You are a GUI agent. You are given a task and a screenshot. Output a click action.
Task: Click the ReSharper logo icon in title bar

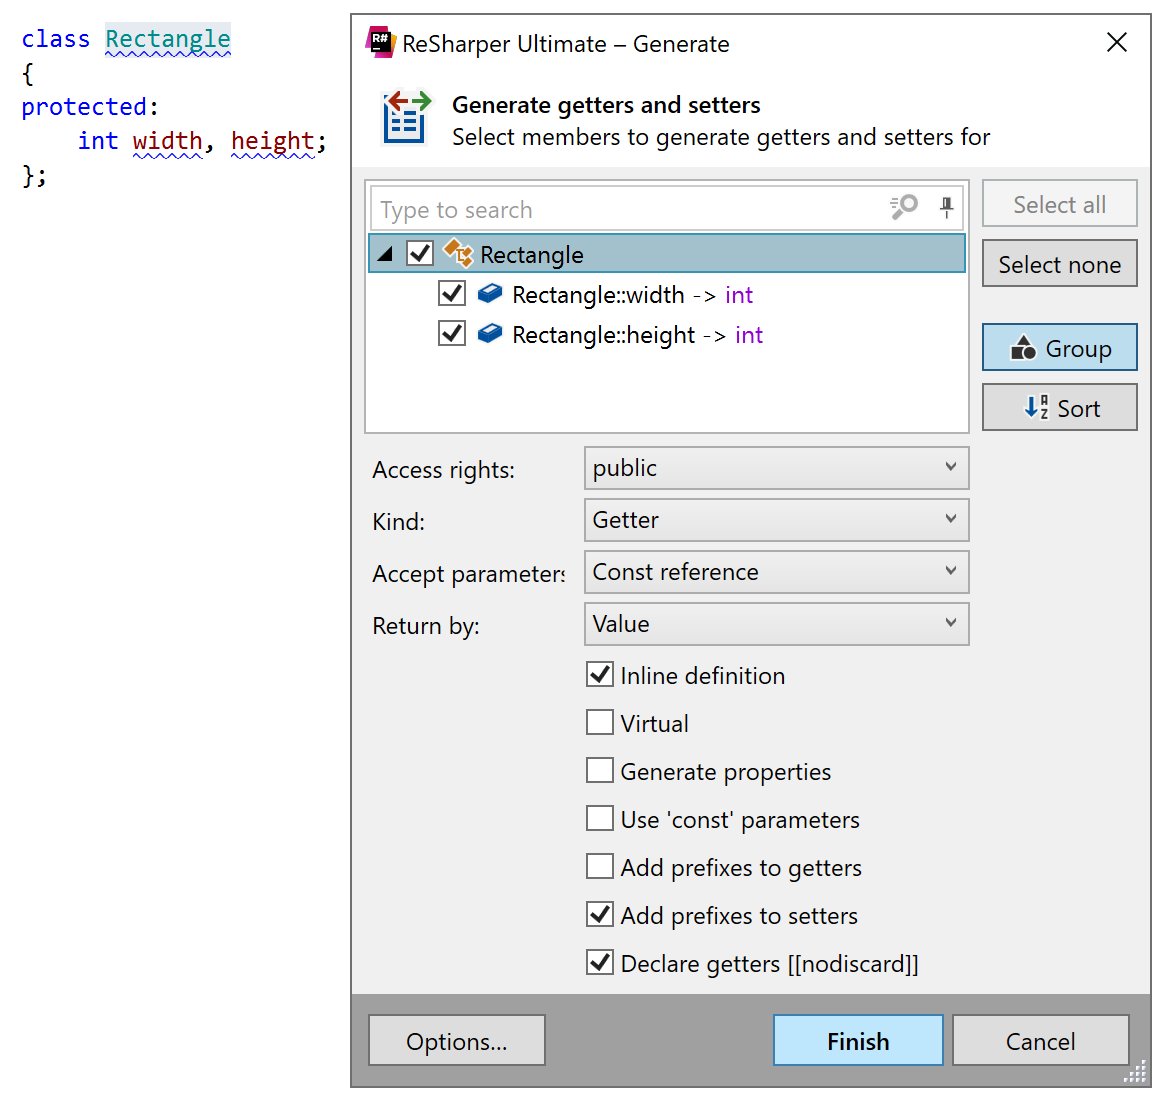click(x=378, y=43)
